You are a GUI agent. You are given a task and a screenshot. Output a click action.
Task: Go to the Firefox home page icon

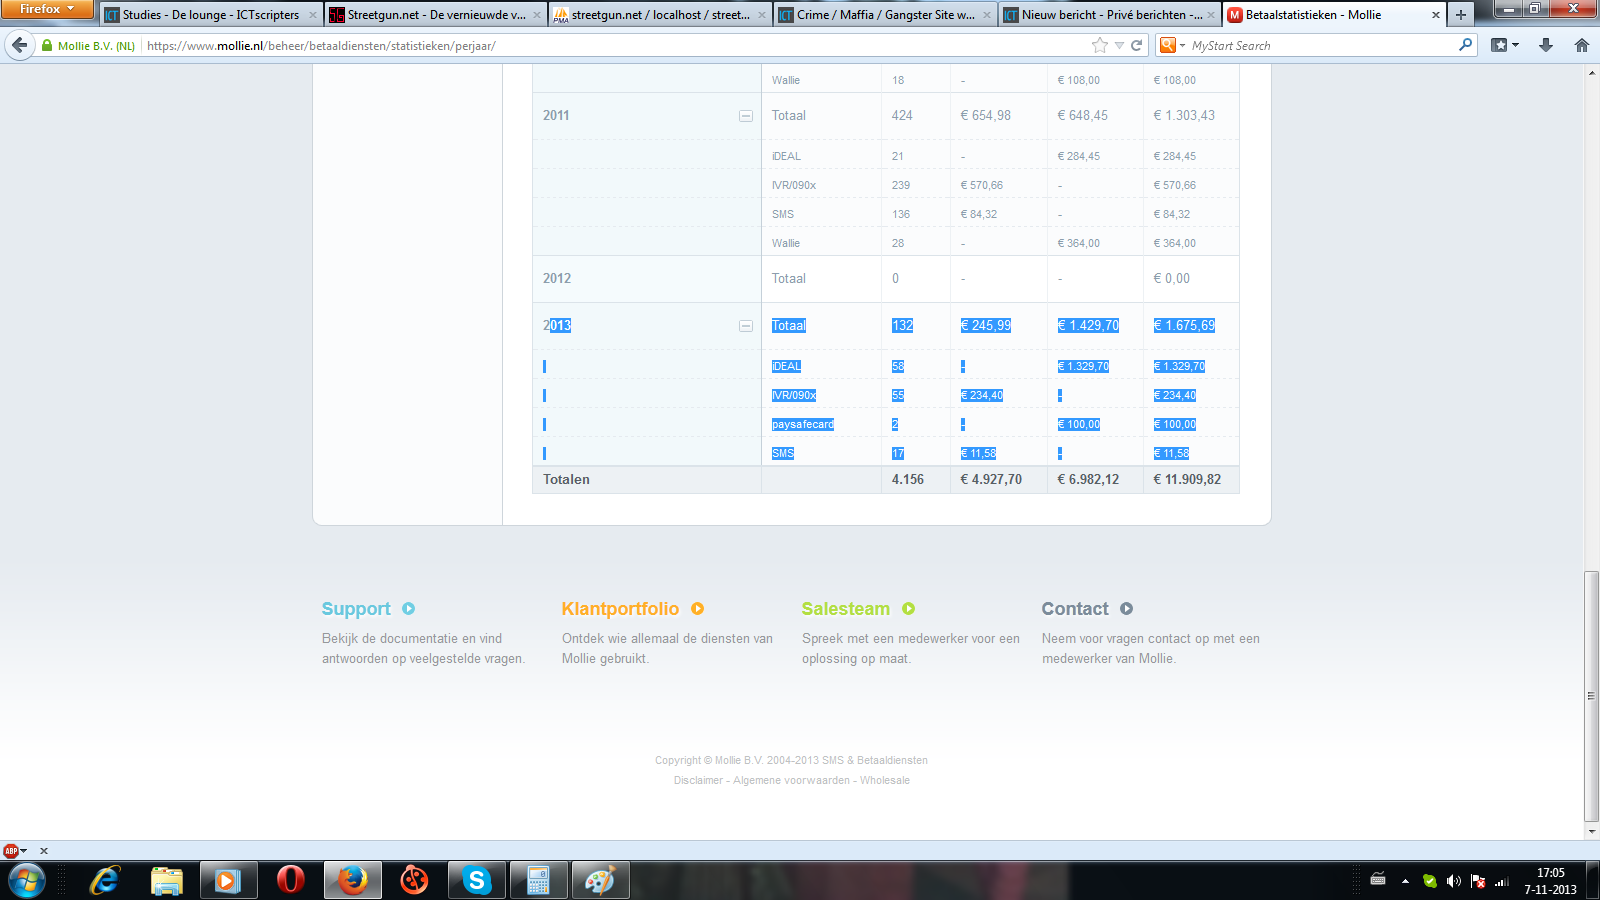(x=1581, y=45)
